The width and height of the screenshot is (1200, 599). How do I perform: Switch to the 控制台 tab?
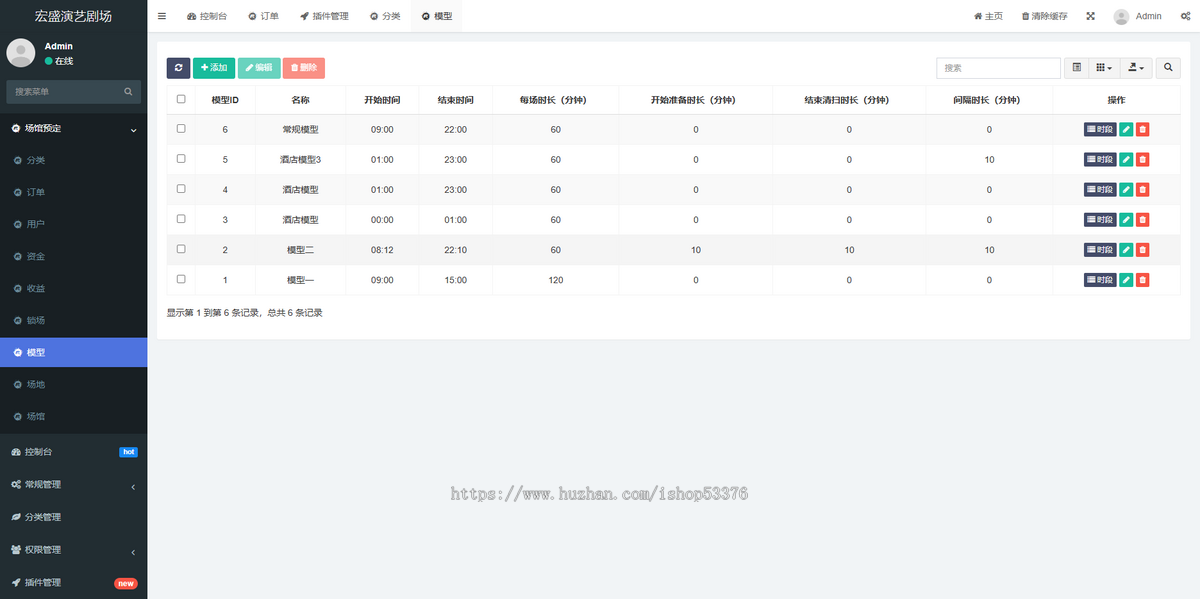[x=207, y=16]
